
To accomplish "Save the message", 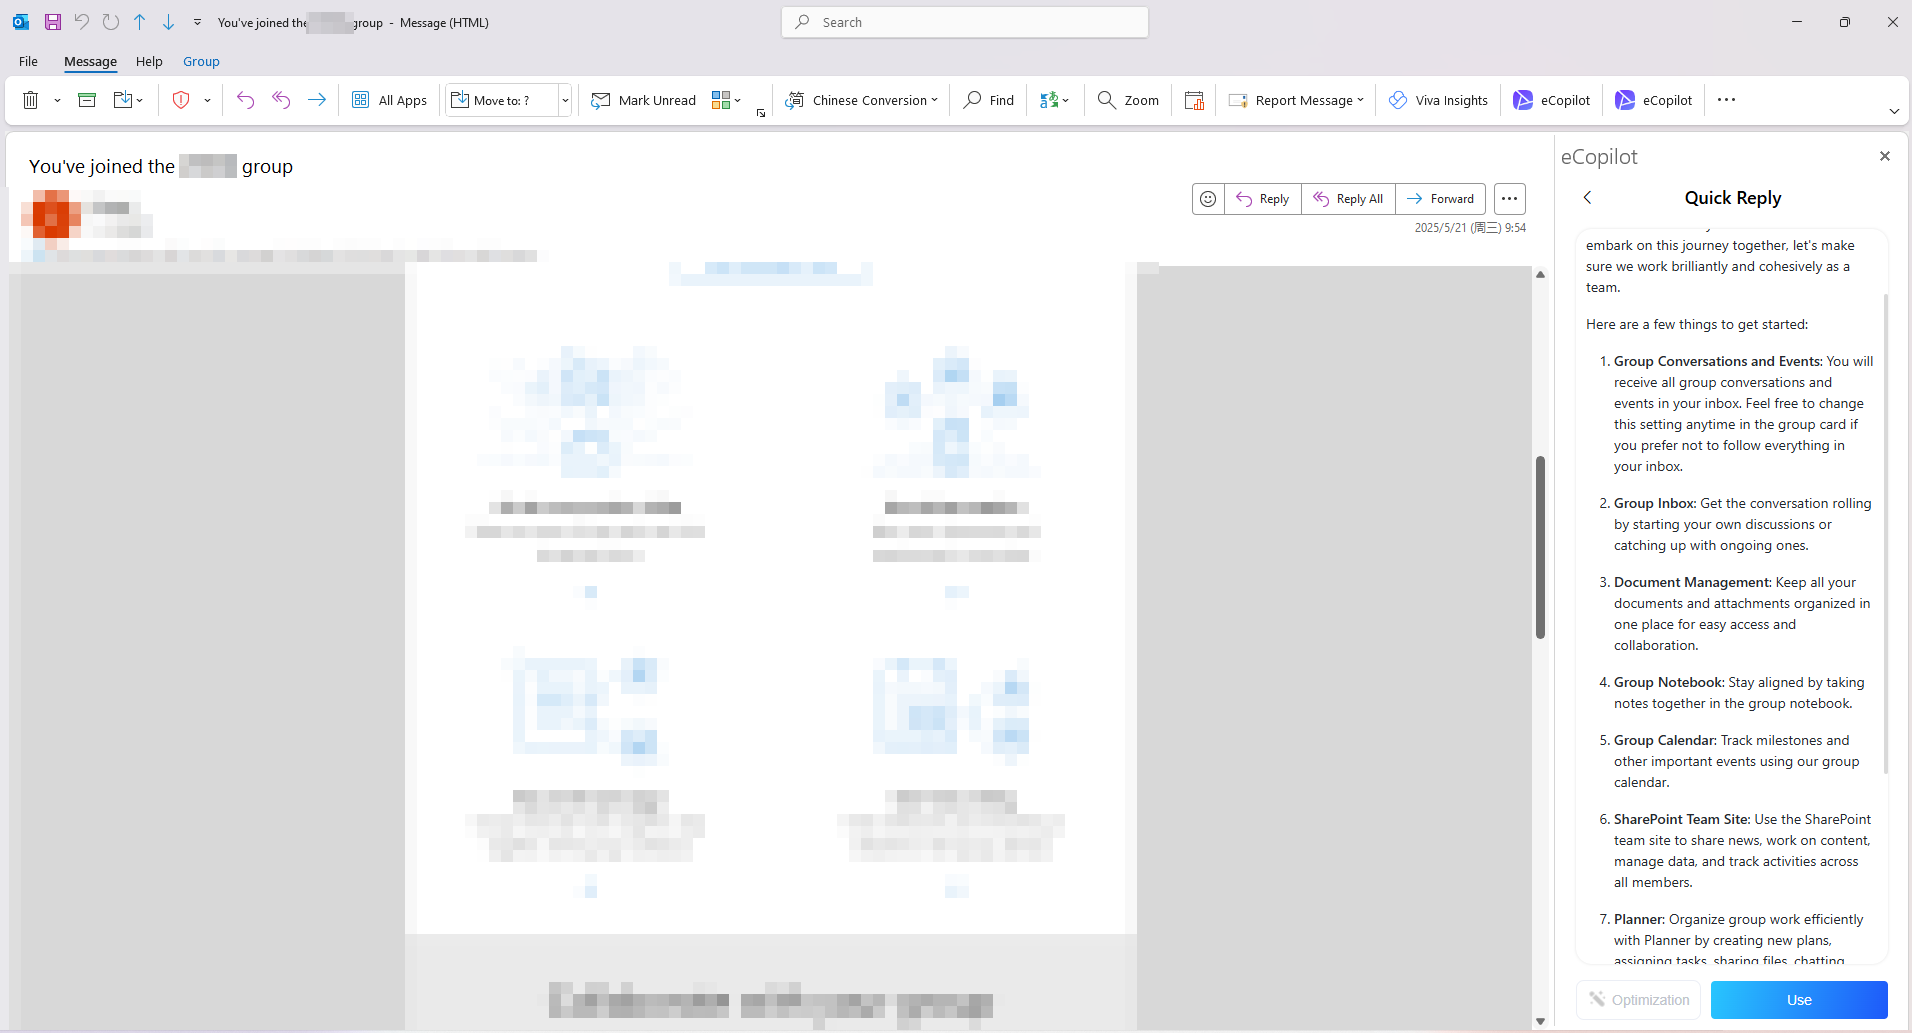I will [x=51, y=21].
